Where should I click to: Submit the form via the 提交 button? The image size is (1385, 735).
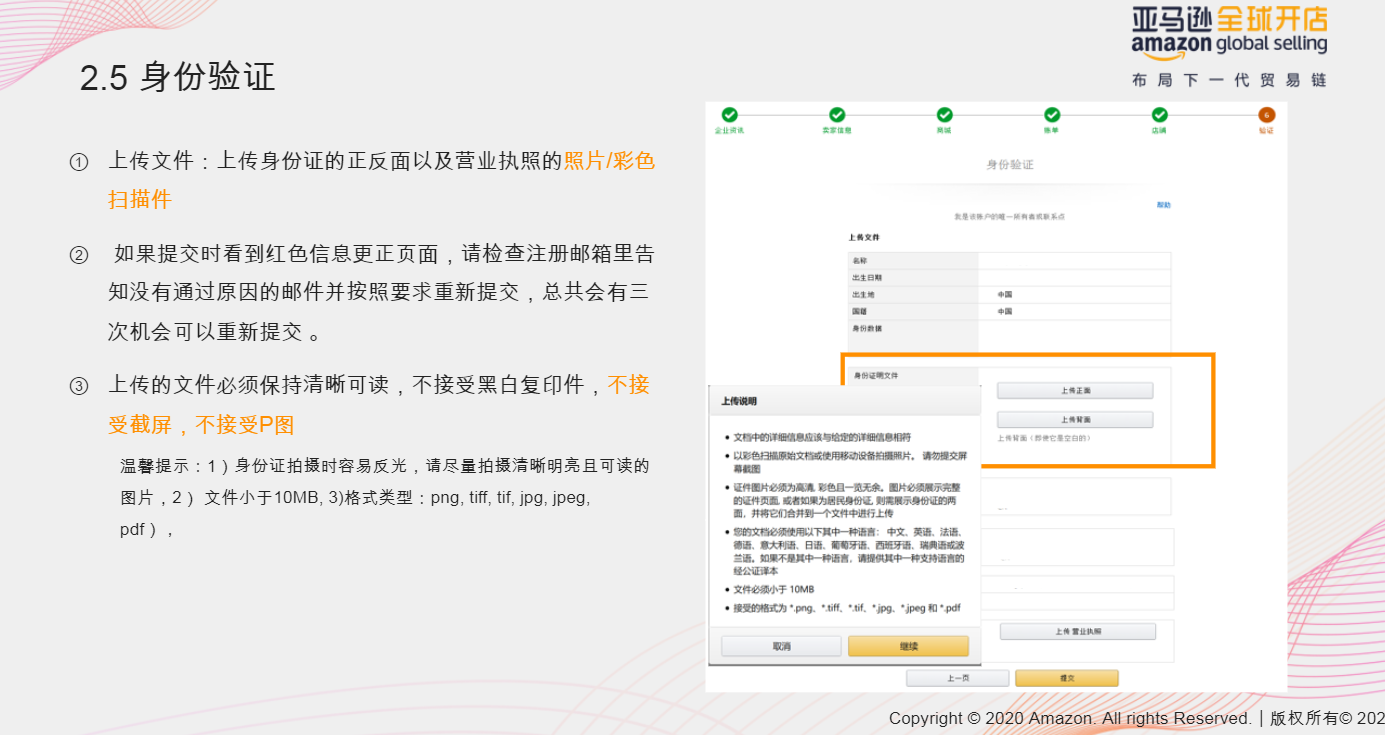pyautogui.click(x=1066, y=677)
